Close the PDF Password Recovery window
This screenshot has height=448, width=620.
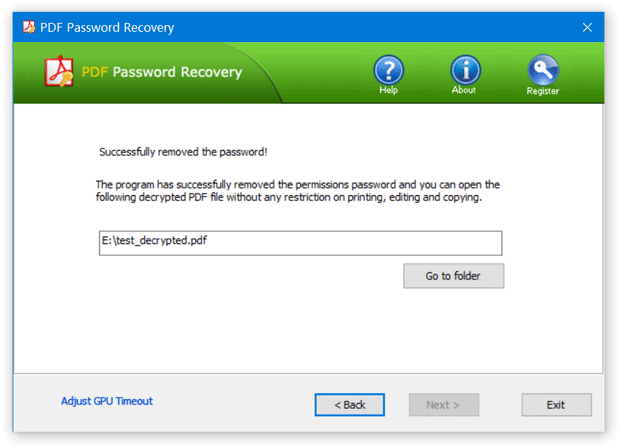click(x=587, y=27)
